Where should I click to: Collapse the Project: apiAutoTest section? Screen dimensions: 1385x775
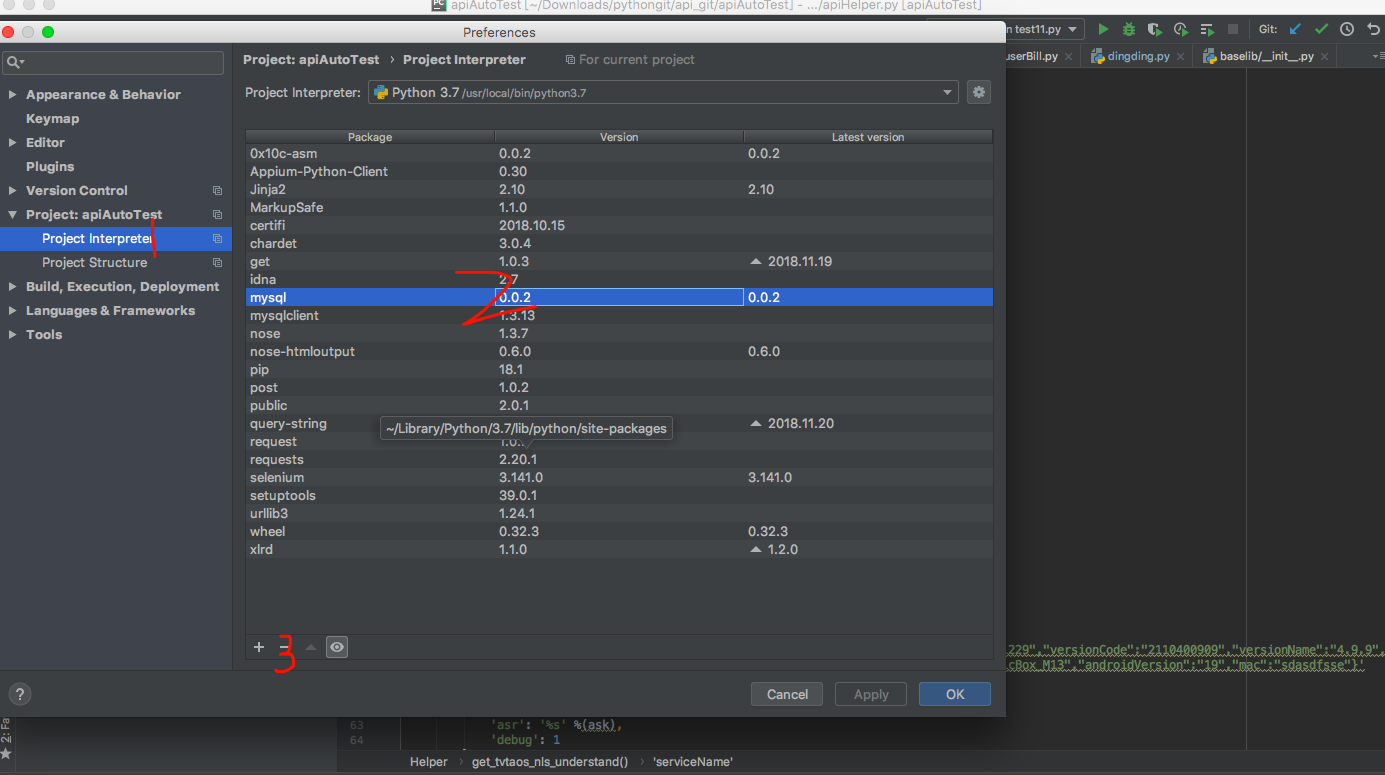[12, 214]
